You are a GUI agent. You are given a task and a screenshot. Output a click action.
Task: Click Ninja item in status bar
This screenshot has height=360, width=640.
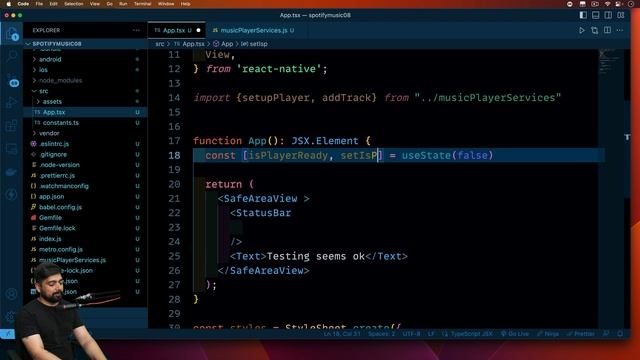548,334
